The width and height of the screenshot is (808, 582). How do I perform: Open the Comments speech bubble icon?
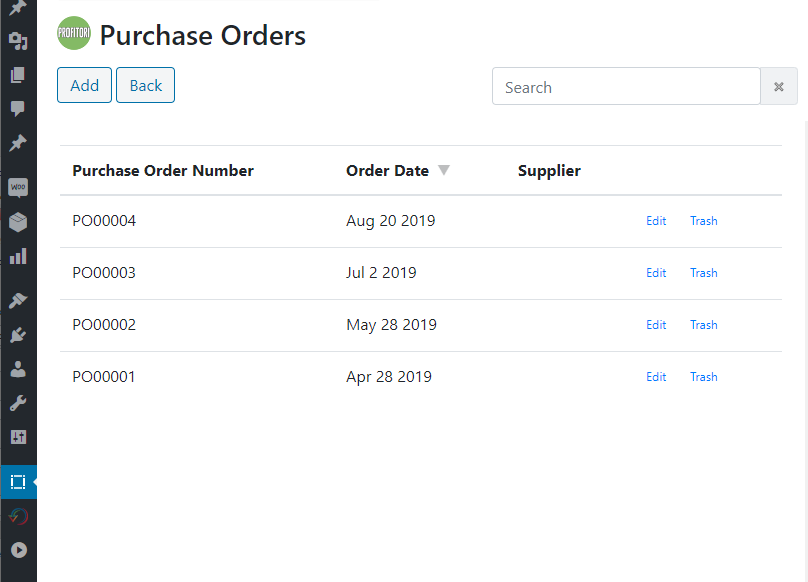pyautogui.click(x=18, y=108)
